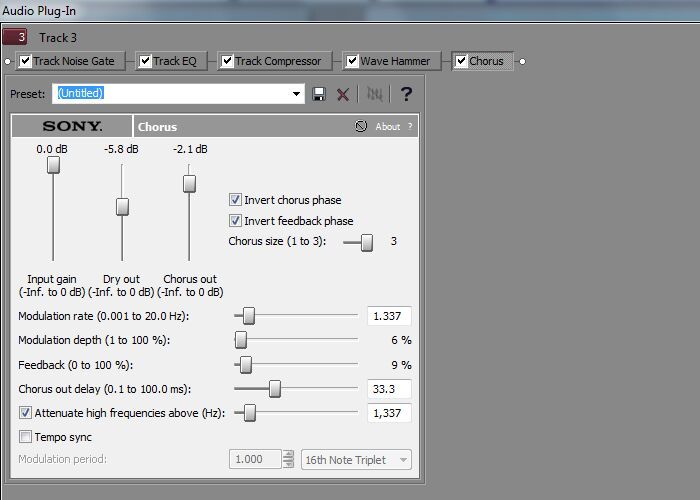Open plug-in help via the question mark icon

pos(405,94)
